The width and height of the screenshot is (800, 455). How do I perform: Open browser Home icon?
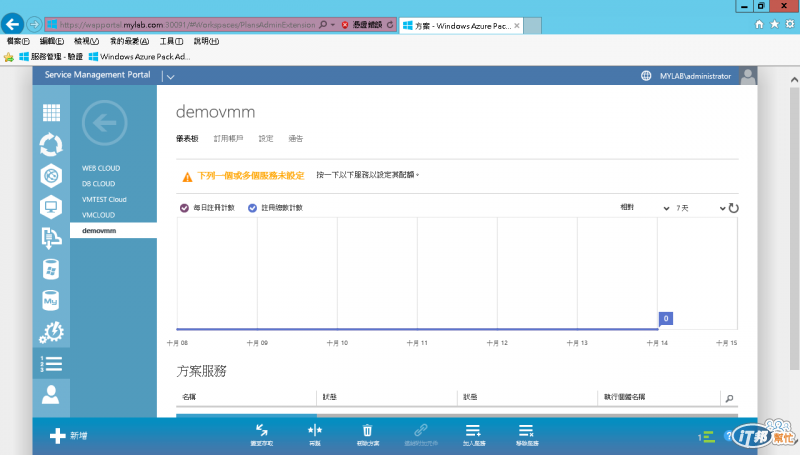point(759,24)
